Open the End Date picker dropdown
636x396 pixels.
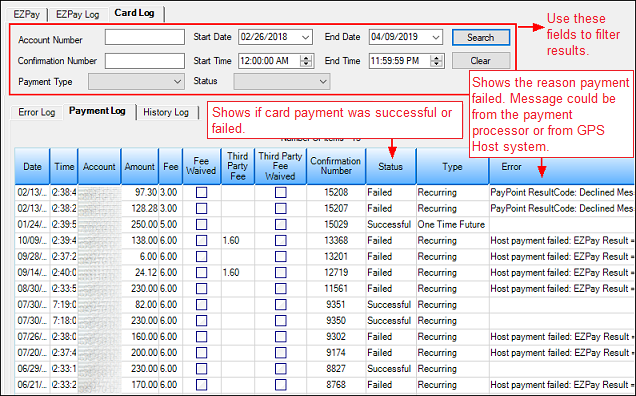tap(436, 37)
